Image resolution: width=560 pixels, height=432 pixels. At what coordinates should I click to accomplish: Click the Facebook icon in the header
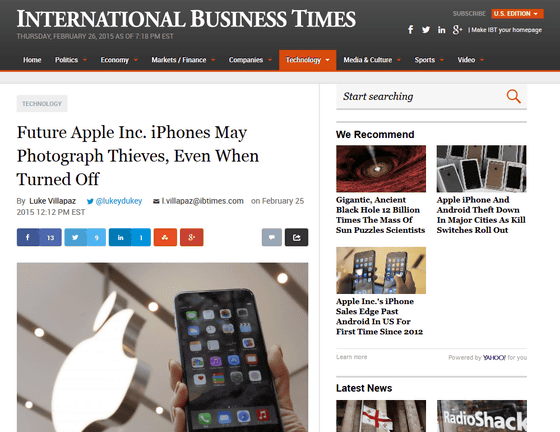pos(411,30)
